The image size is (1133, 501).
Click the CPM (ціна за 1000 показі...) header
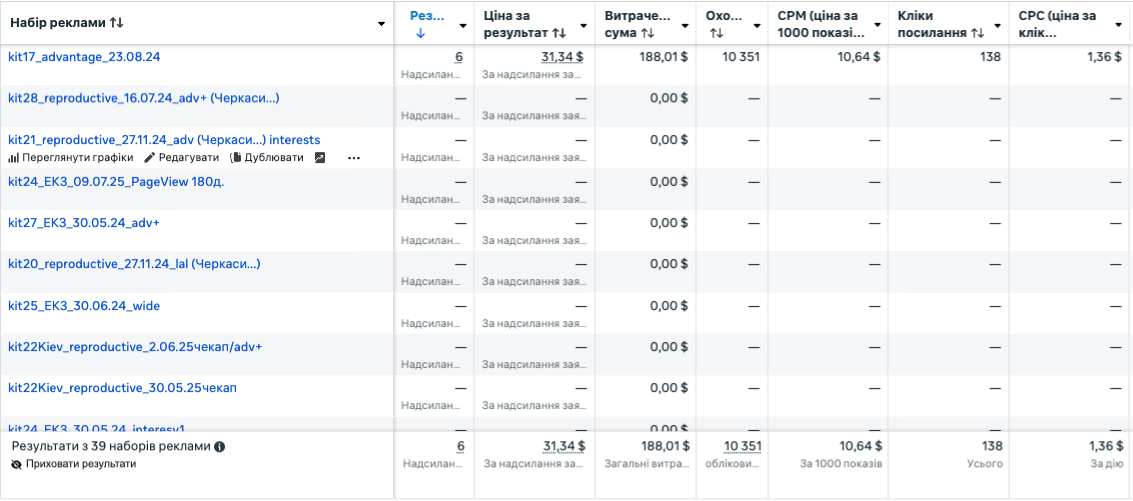tap(821, 24)
